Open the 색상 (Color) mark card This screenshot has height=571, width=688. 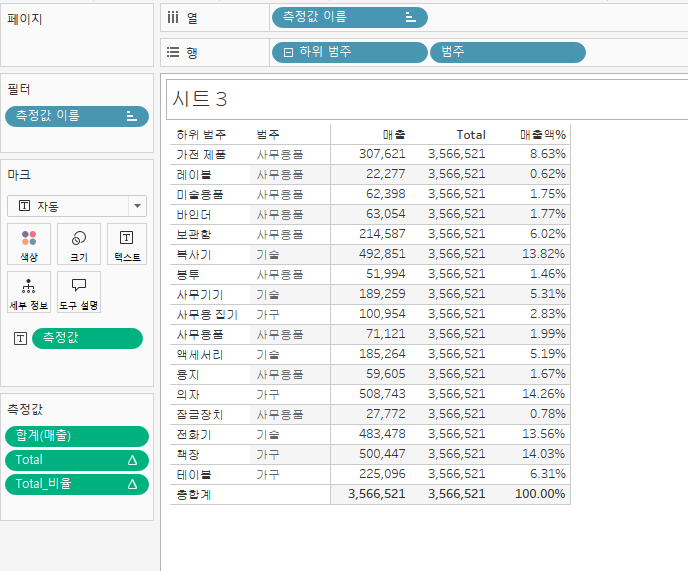click(x=29, y=244)
